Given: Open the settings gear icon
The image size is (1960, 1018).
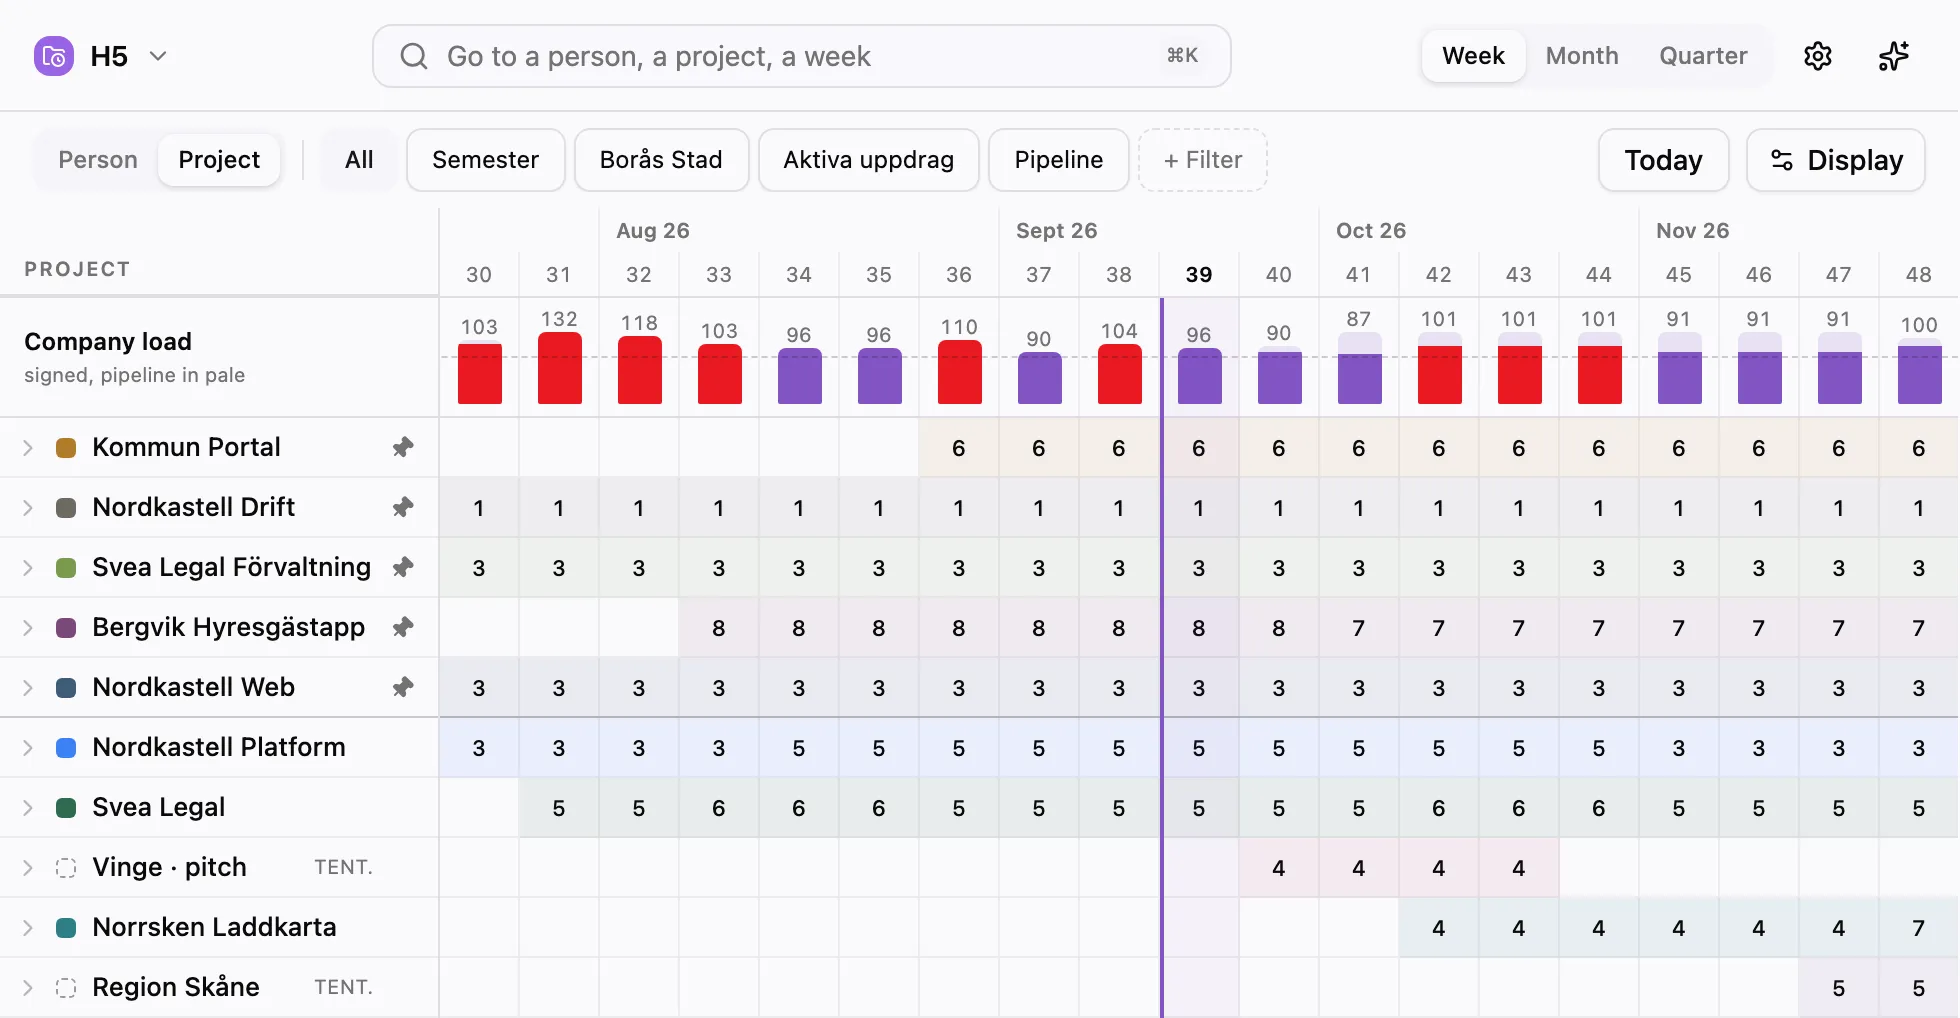Looking at the screenshot, I should point(1818,56).
